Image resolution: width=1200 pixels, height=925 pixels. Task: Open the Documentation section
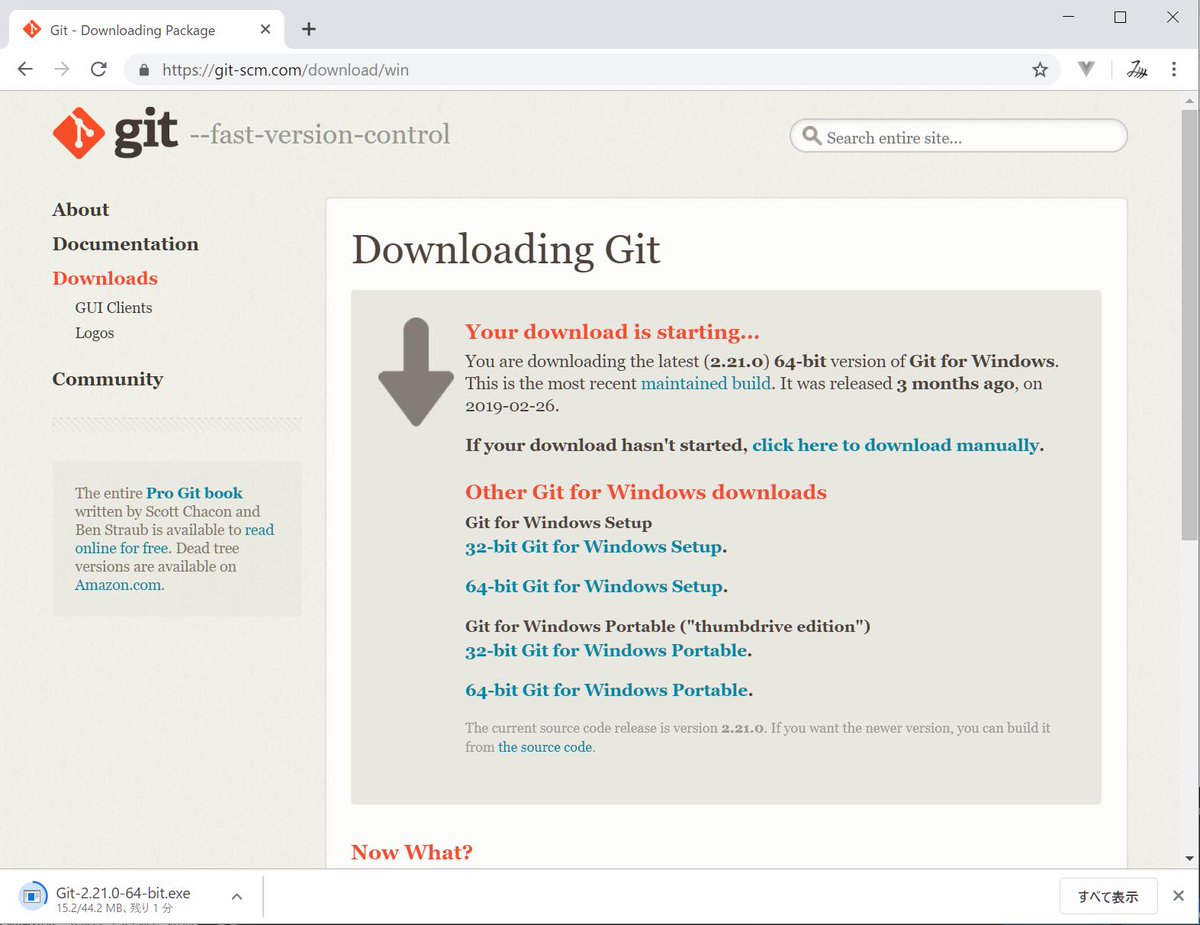125,244
